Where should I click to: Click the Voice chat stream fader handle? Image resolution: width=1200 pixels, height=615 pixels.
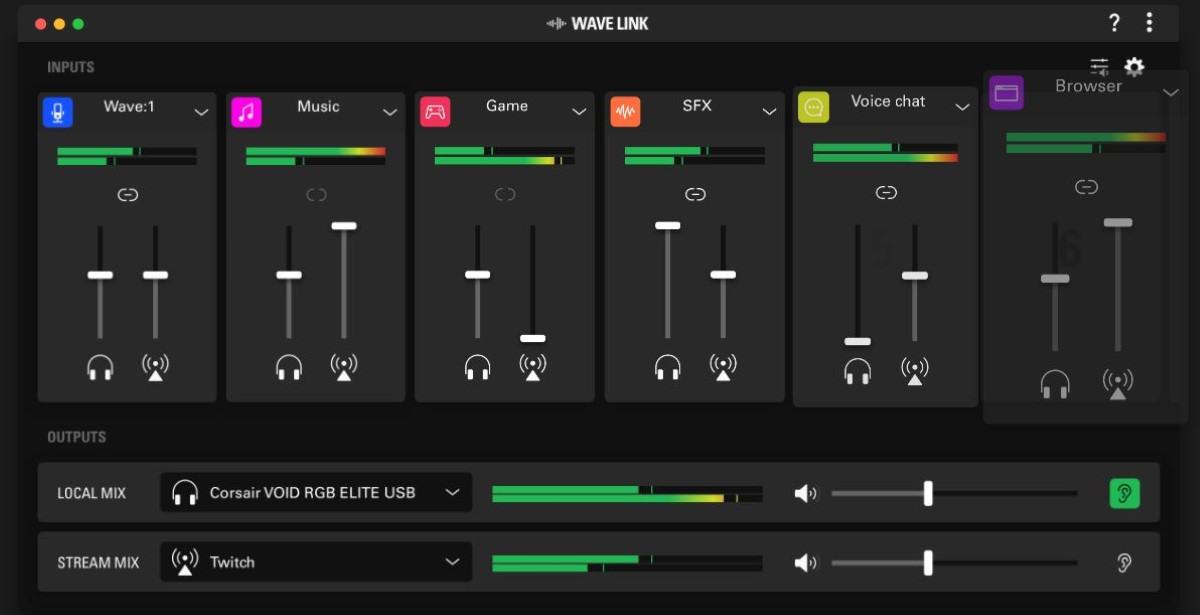click(x=914, y=276)
